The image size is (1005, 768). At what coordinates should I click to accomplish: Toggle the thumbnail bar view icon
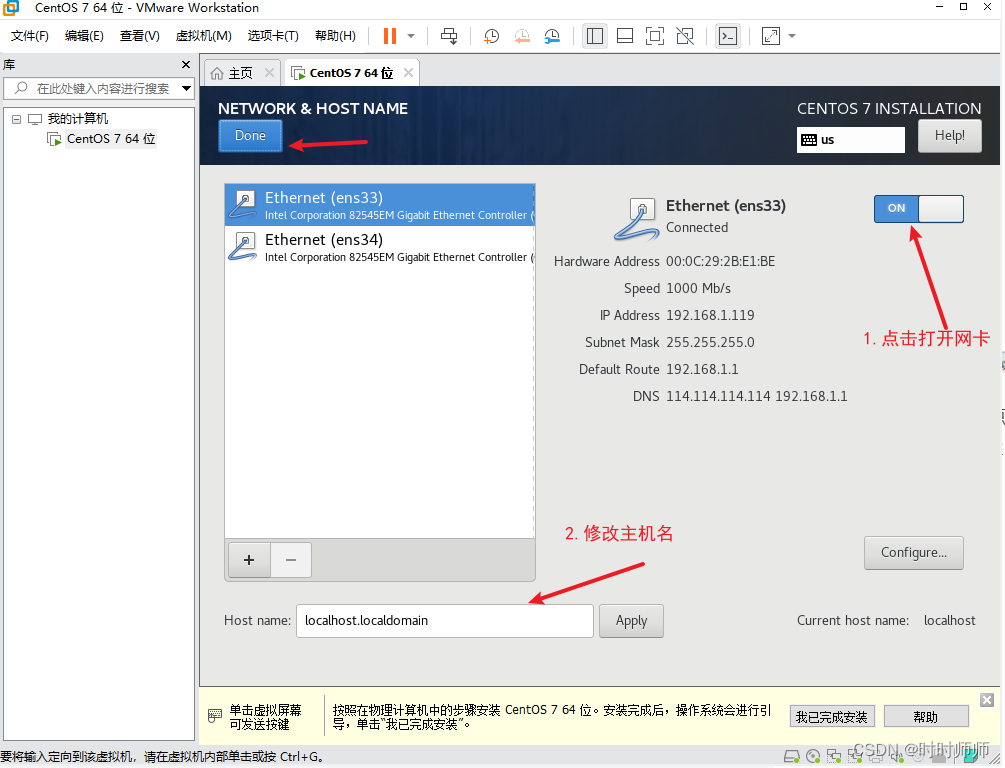click(625, 36)
